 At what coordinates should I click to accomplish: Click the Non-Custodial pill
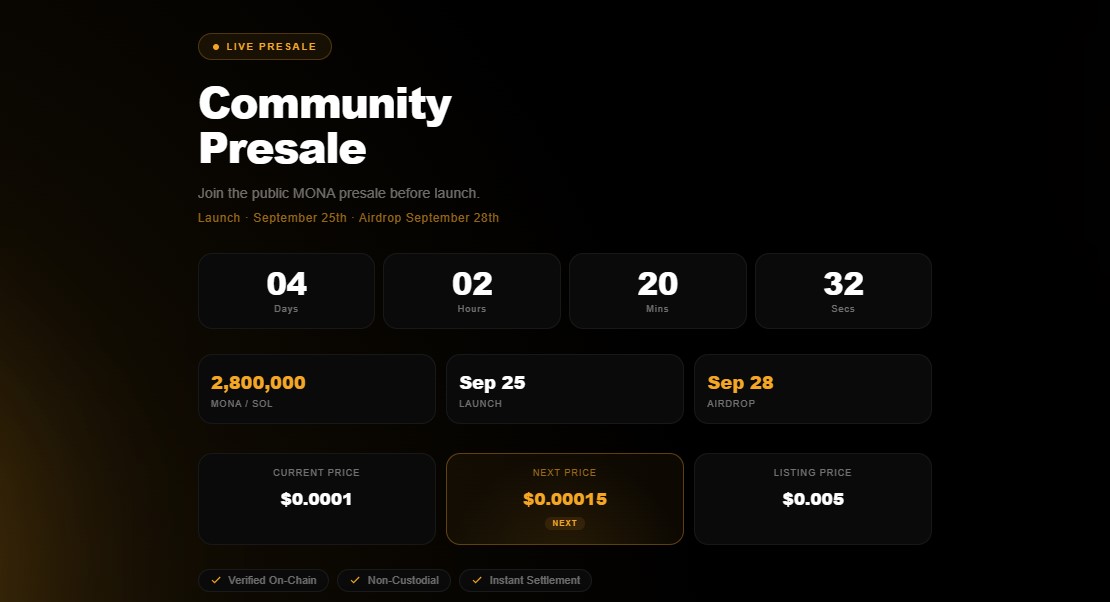pos(394,580)
